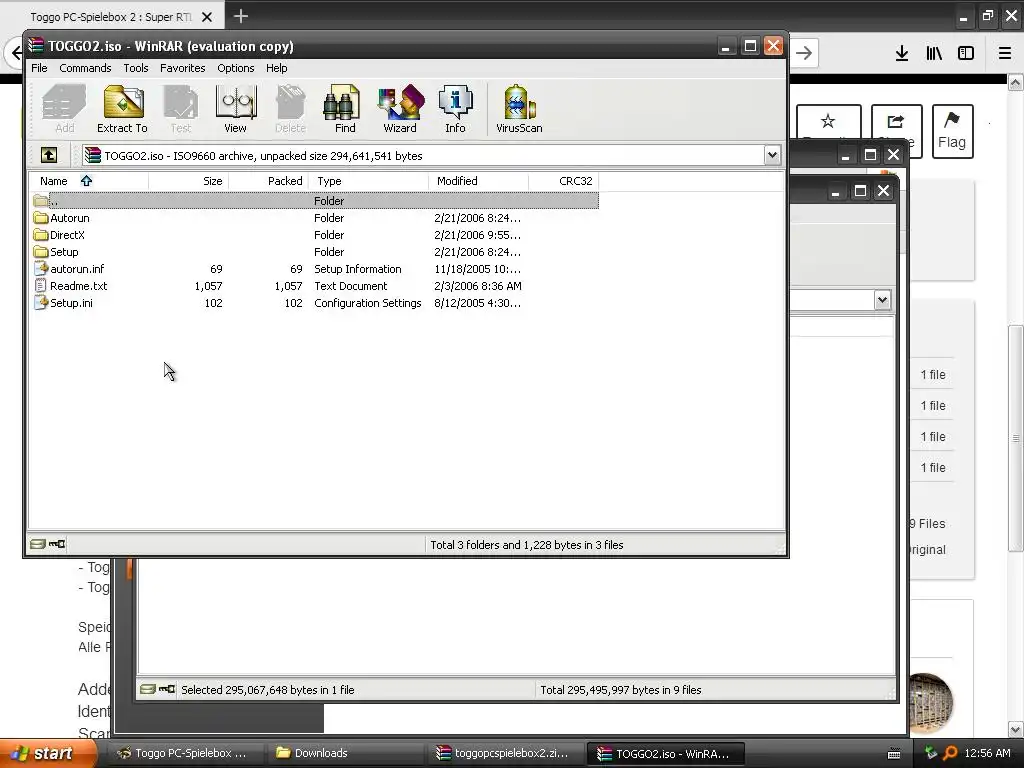The height and width of the screenshot is (768, 1024).
Task: Click the key password icon in status bar
Action: (x=57, y=544)
